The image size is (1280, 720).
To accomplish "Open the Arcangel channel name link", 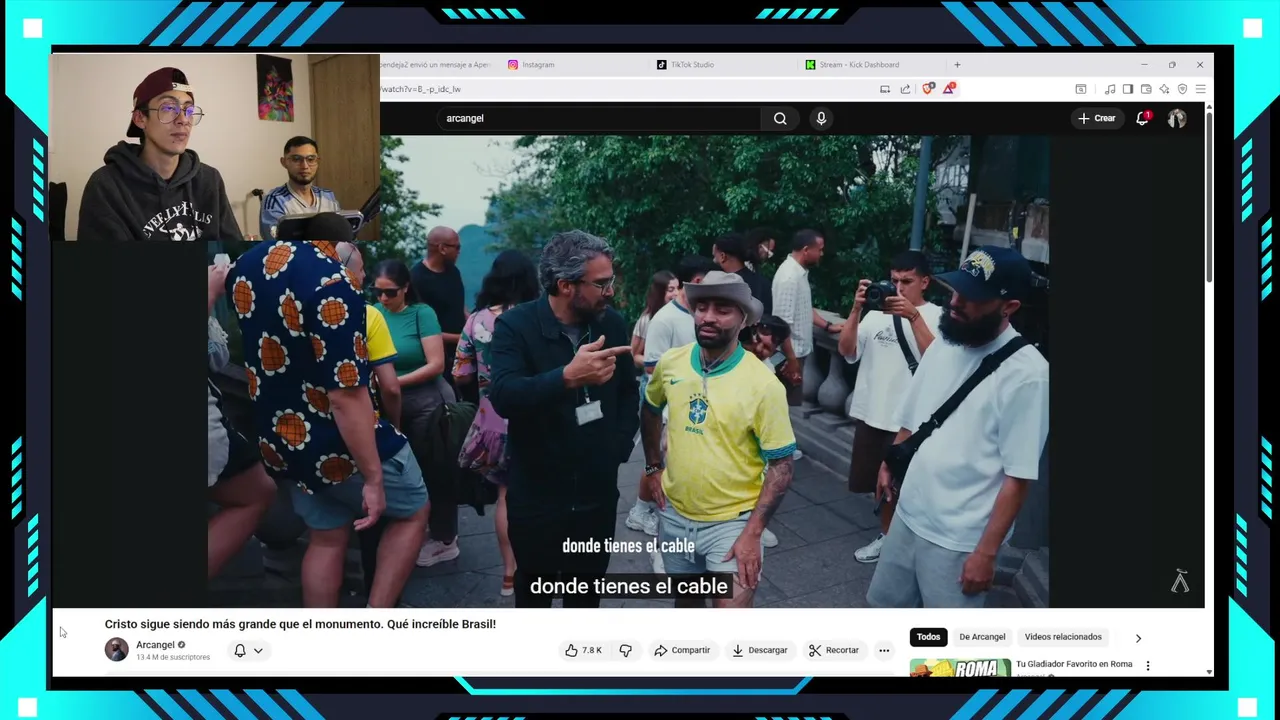I will click(x=155, y=645).
